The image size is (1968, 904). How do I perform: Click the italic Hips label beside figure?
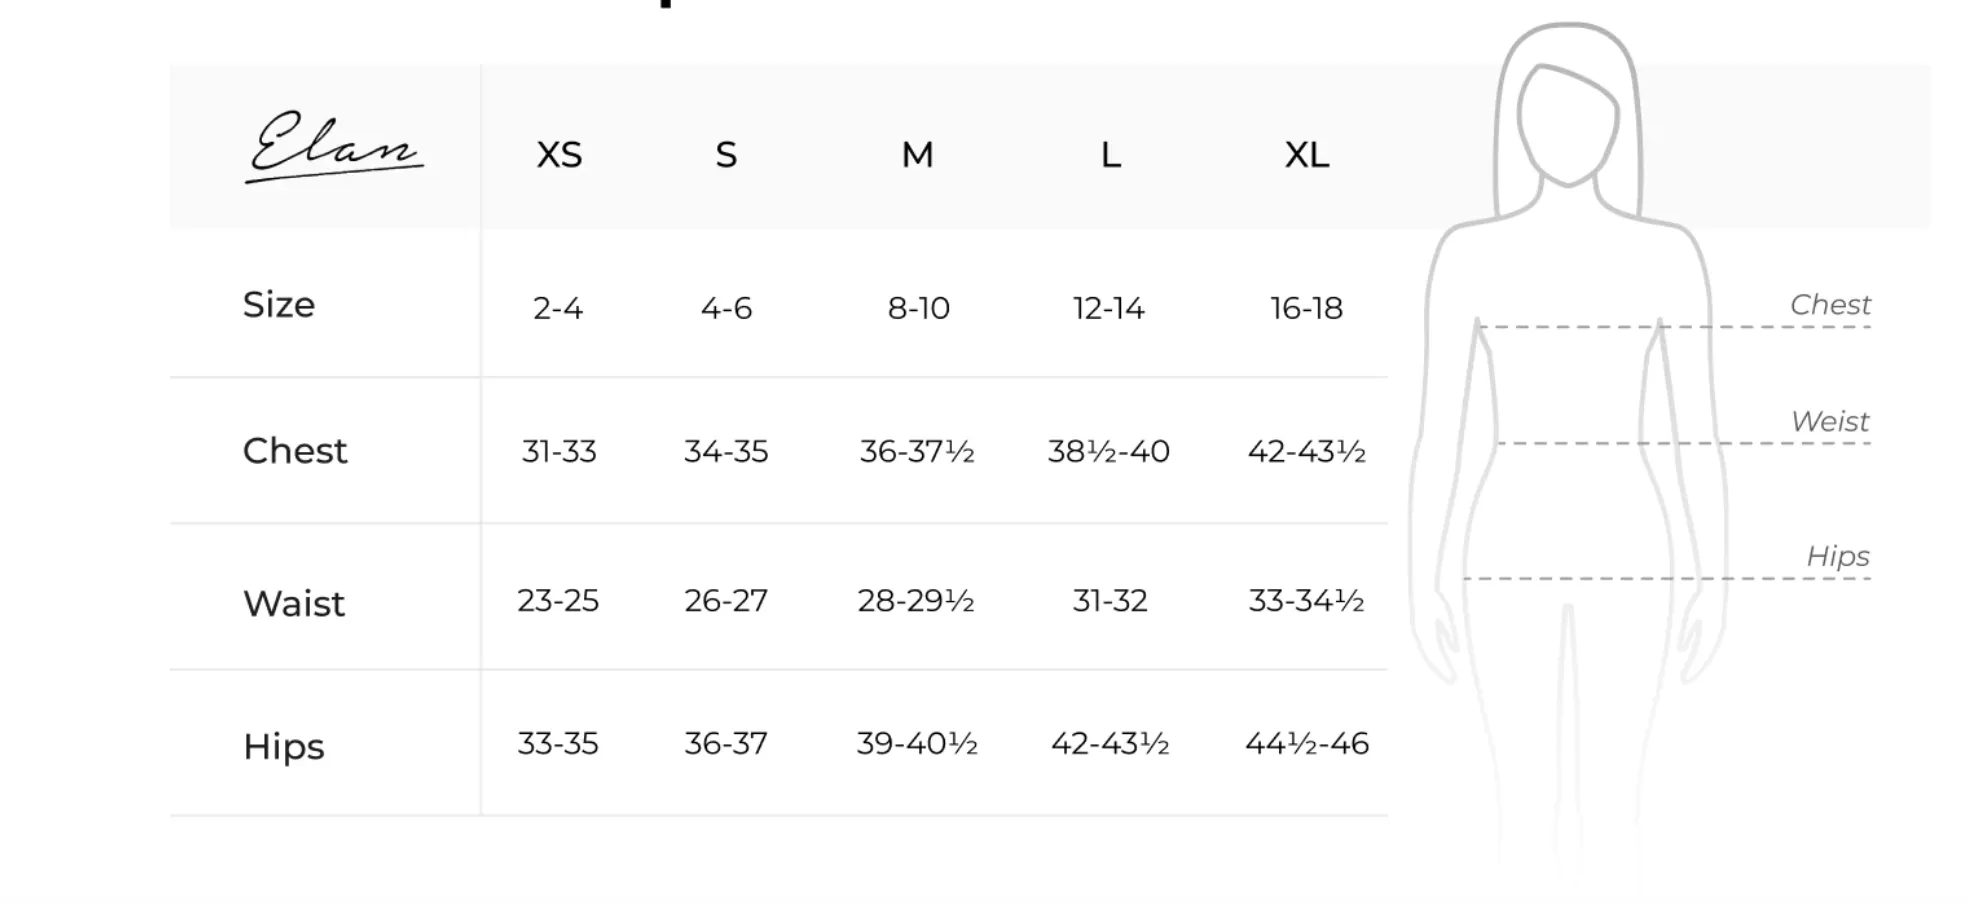click(1838, 556)
